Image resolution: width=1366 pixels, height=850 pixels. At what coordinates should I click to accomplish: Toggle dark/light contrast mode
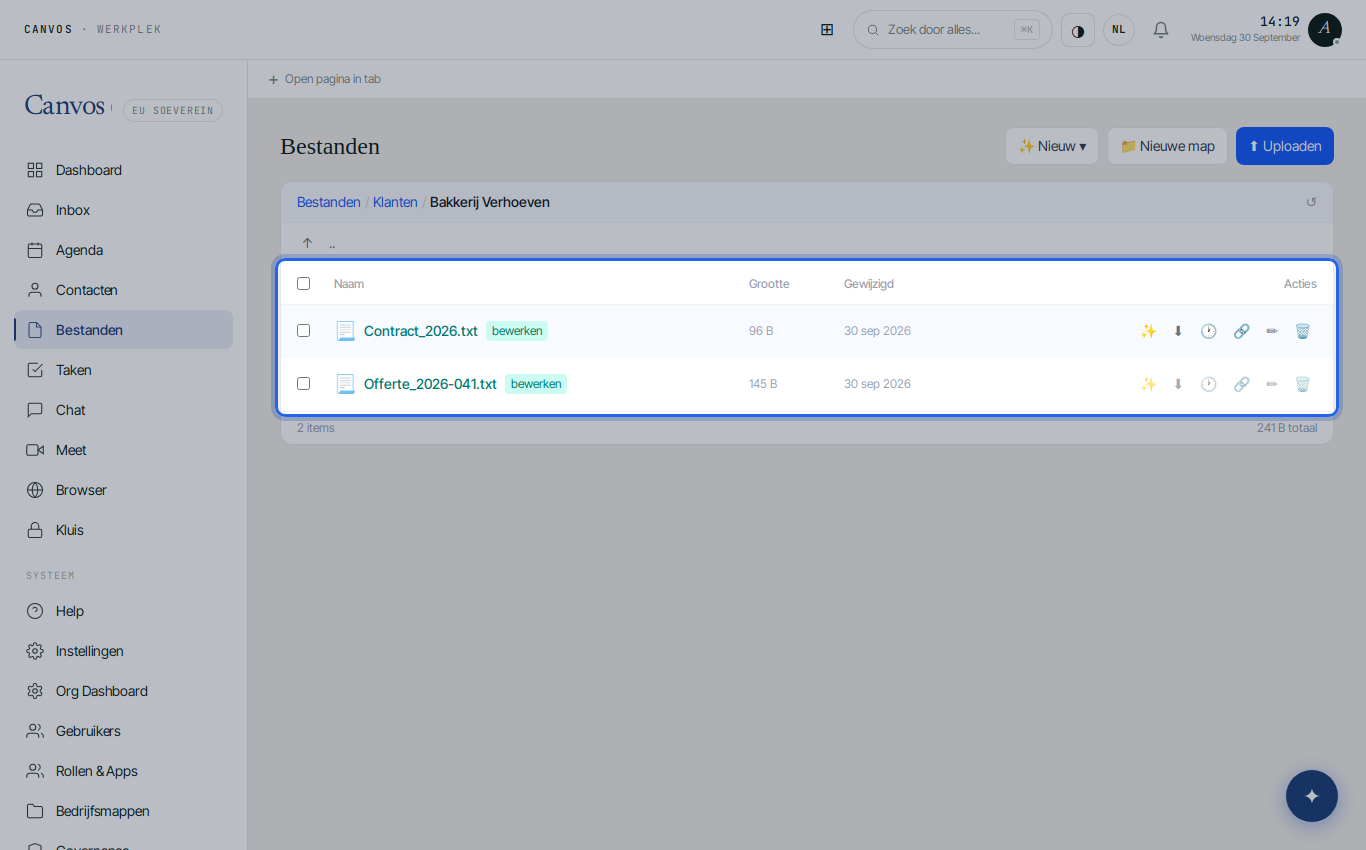pos(1078,30)
